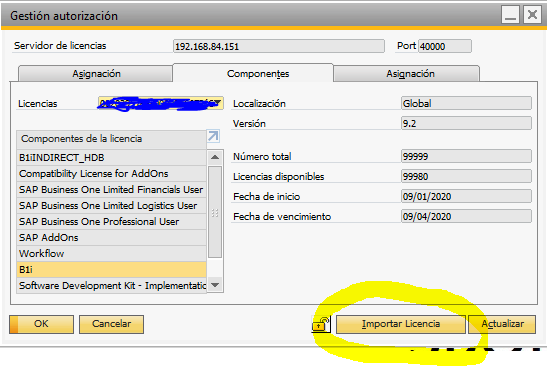Select Compatibility License for AddOns row
This screenshot has height=366, width=547.
pyautogui.click(x=112, y=174)
